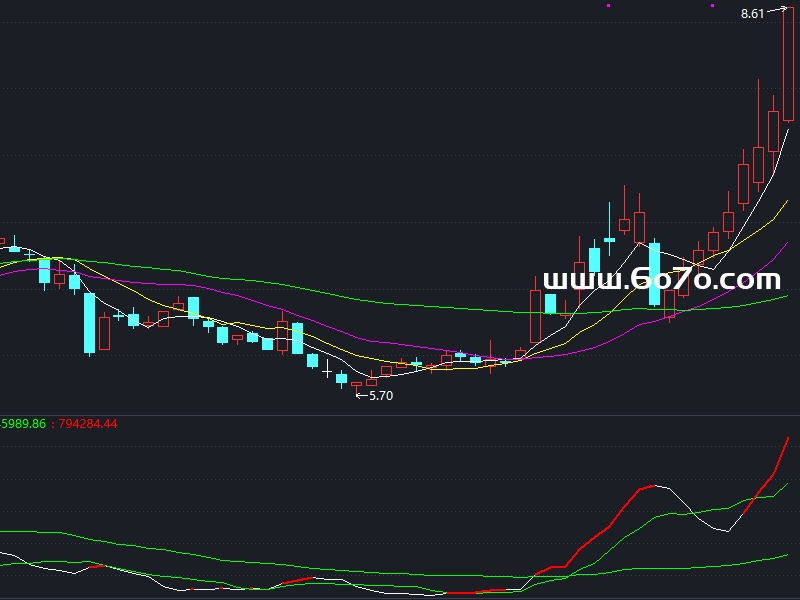Click the cyan candlestick overlapping the watermark

coord(654,272)
